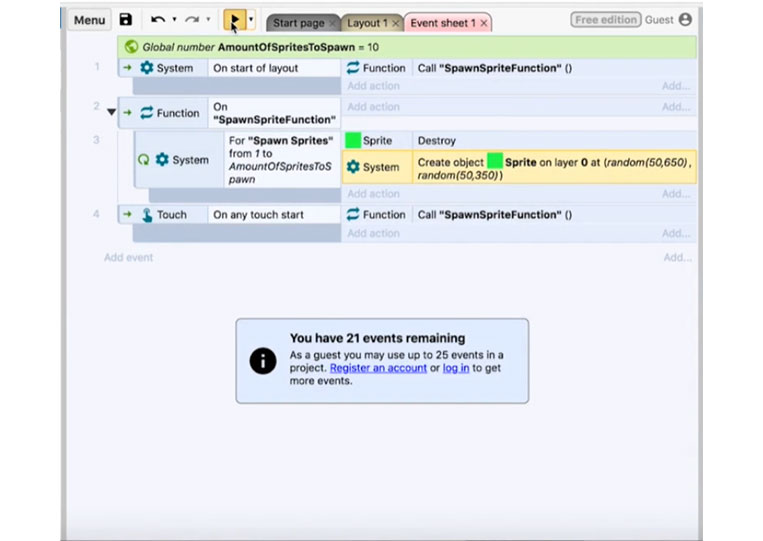Select event number 3 margin
Viewport: 763px width, 541px height.
96,140
